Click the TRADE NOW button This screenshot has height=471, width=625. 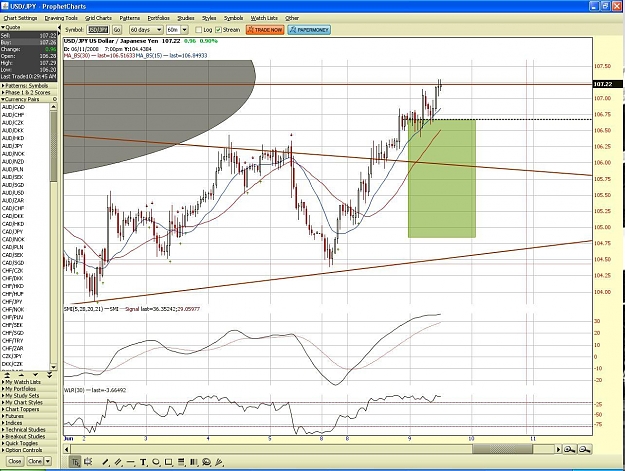pos(265,30)
